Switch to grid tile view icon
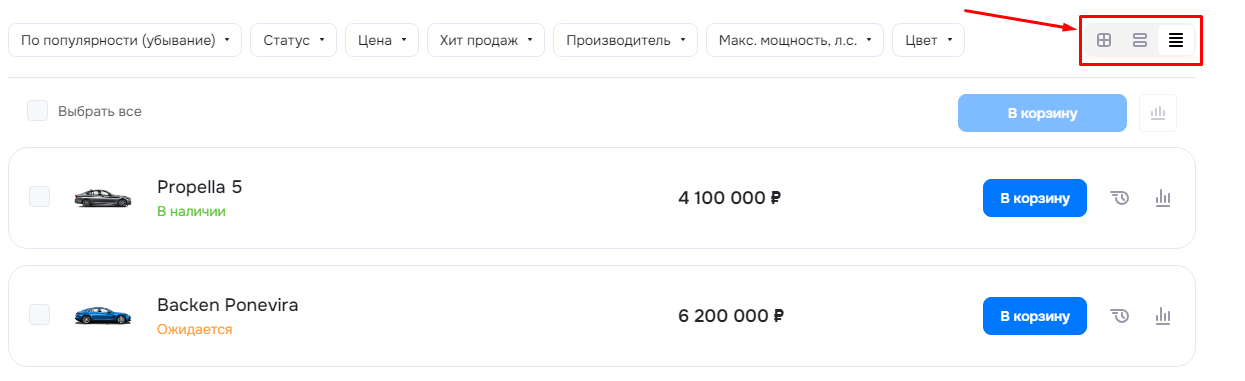This screenshot has width=1245, height=381. [x=1104, y=41]
